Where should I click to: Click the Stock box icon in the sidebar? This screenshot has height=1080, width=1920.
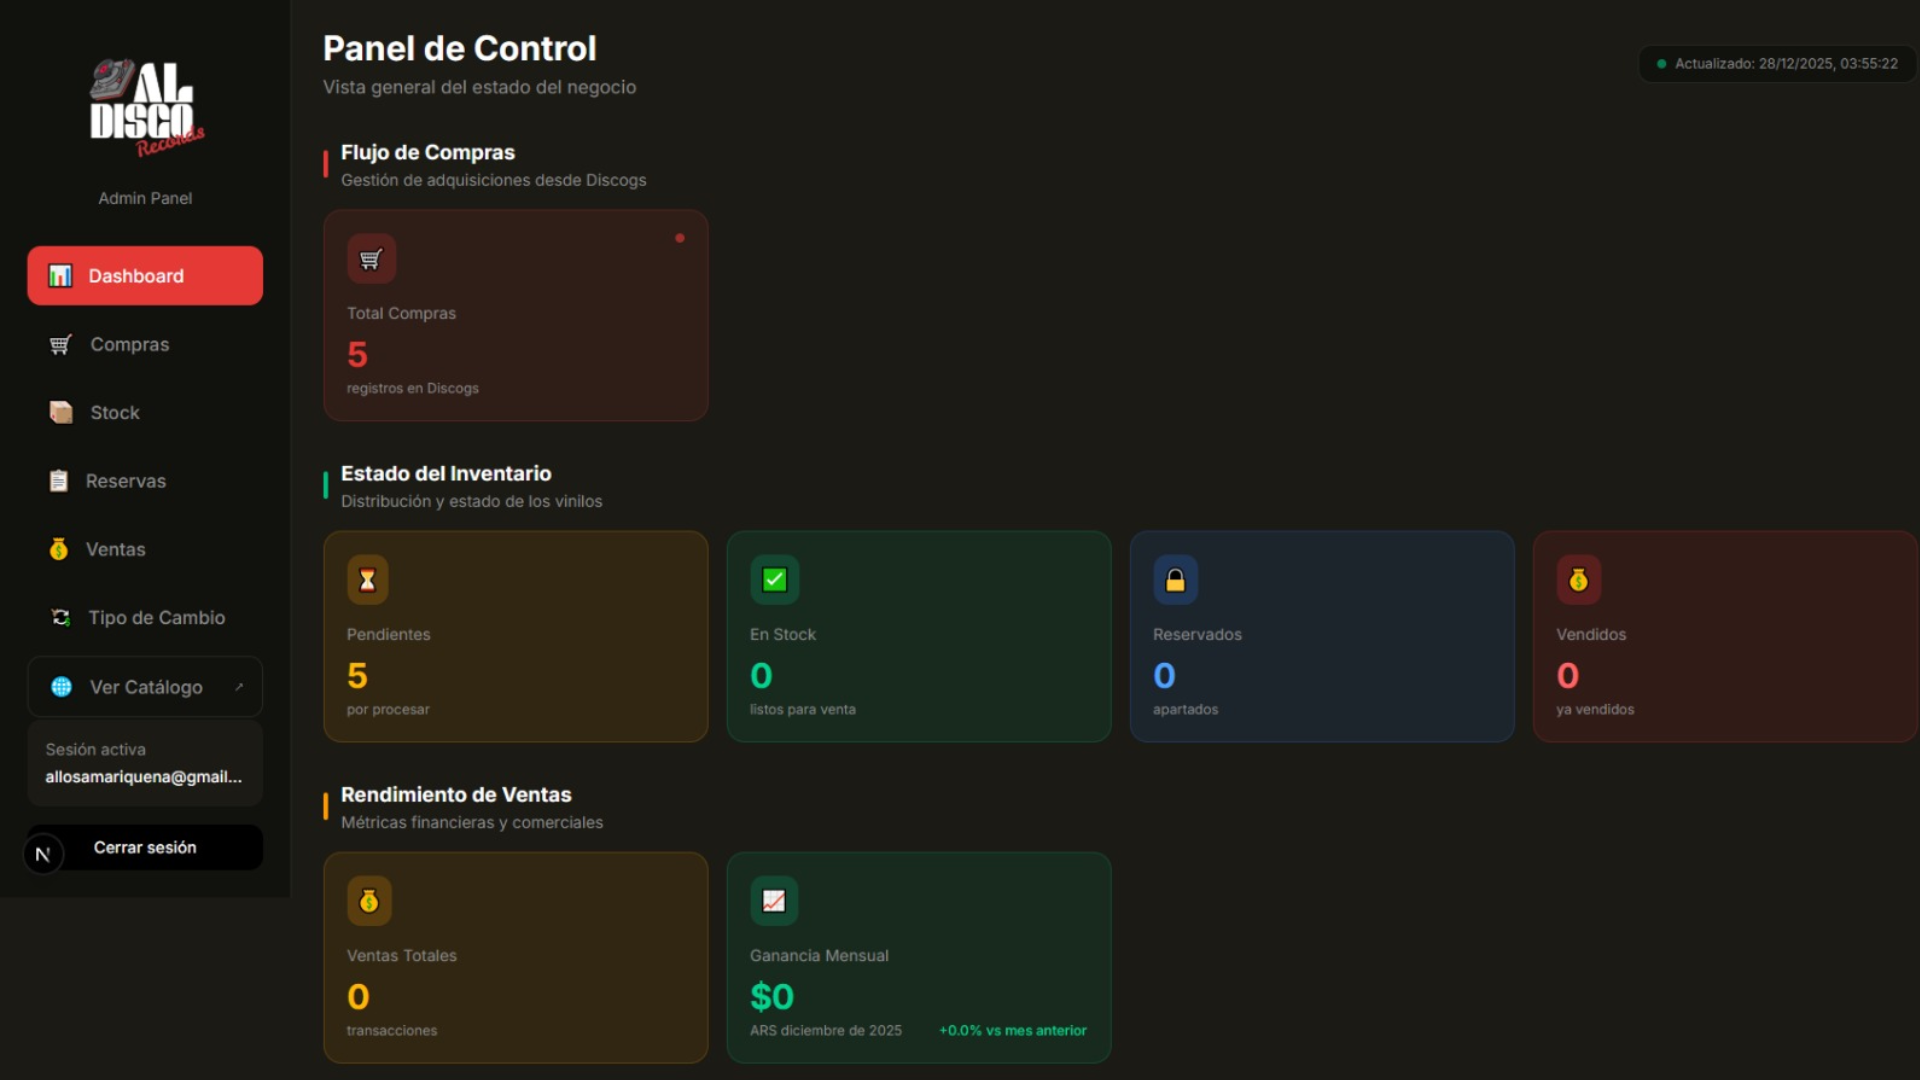point(60,412)
